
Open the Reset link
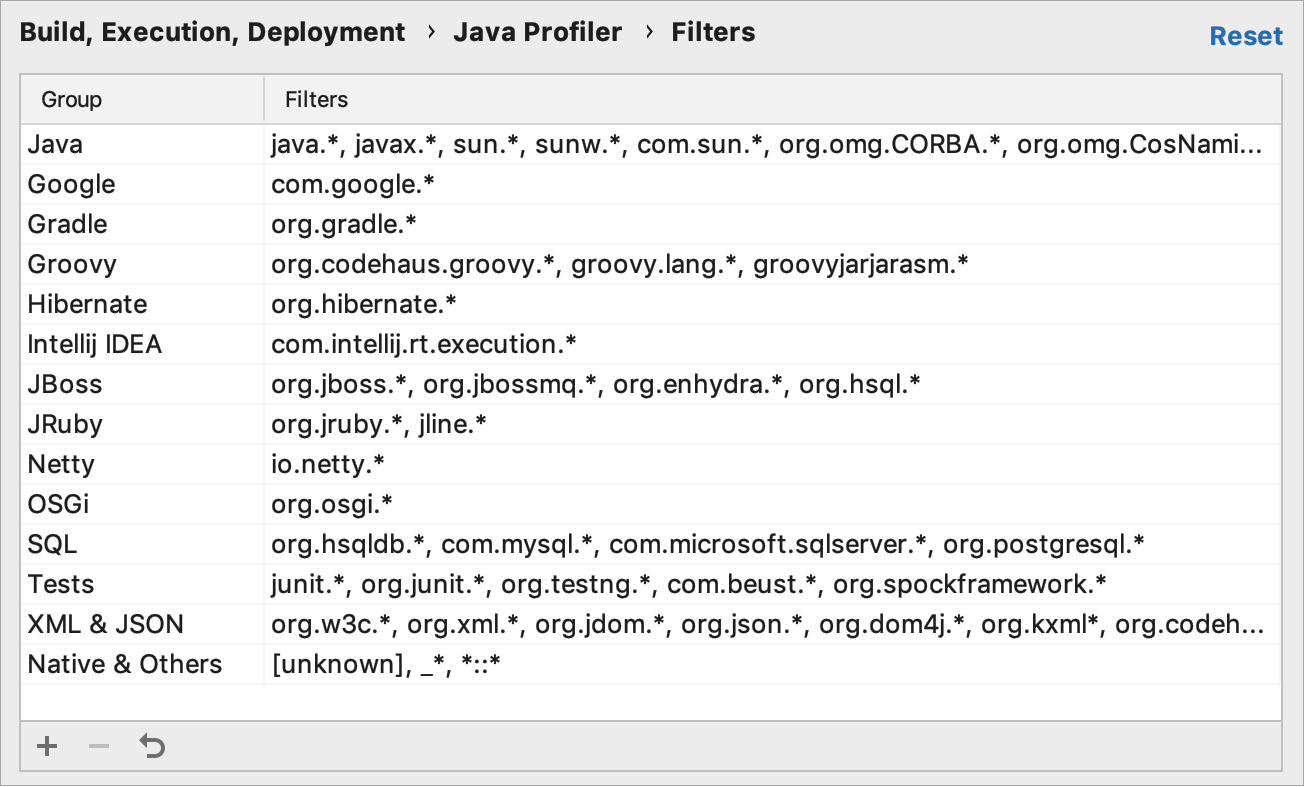[x=1246, y=35]
